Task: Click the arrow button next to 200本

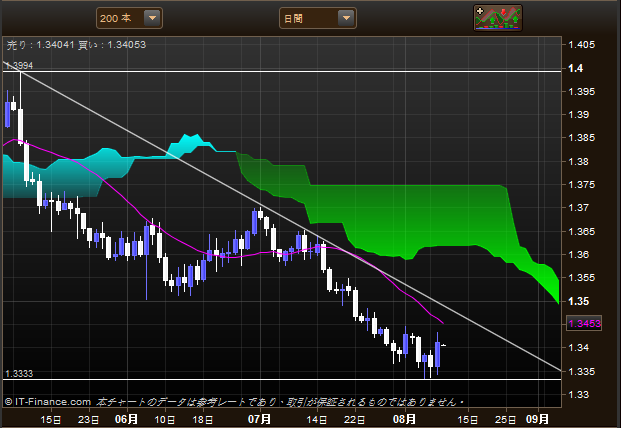Action: tap(152, 18)
